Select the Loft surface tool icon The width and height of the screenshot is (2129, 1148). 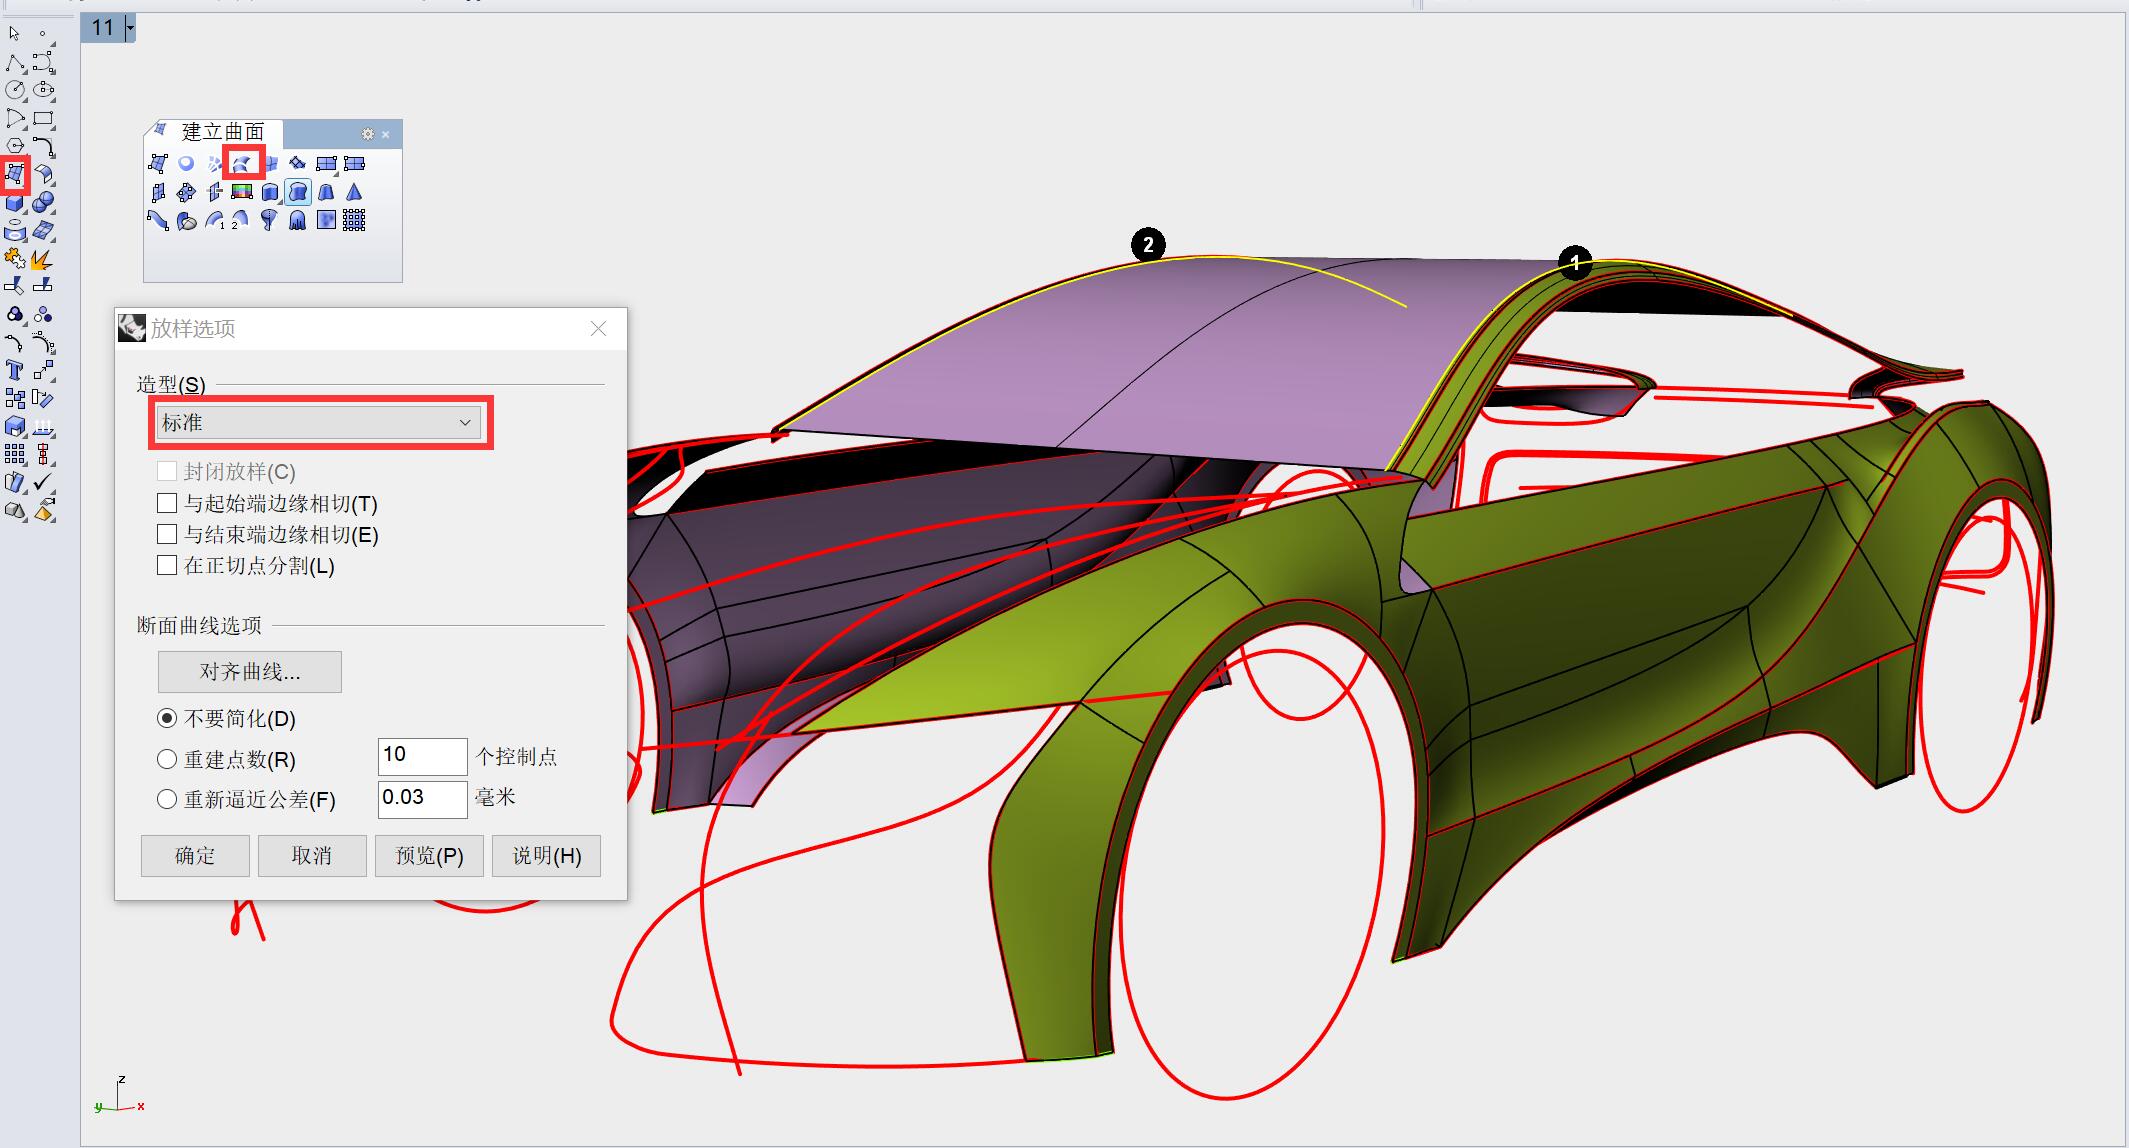click(243, 163)
